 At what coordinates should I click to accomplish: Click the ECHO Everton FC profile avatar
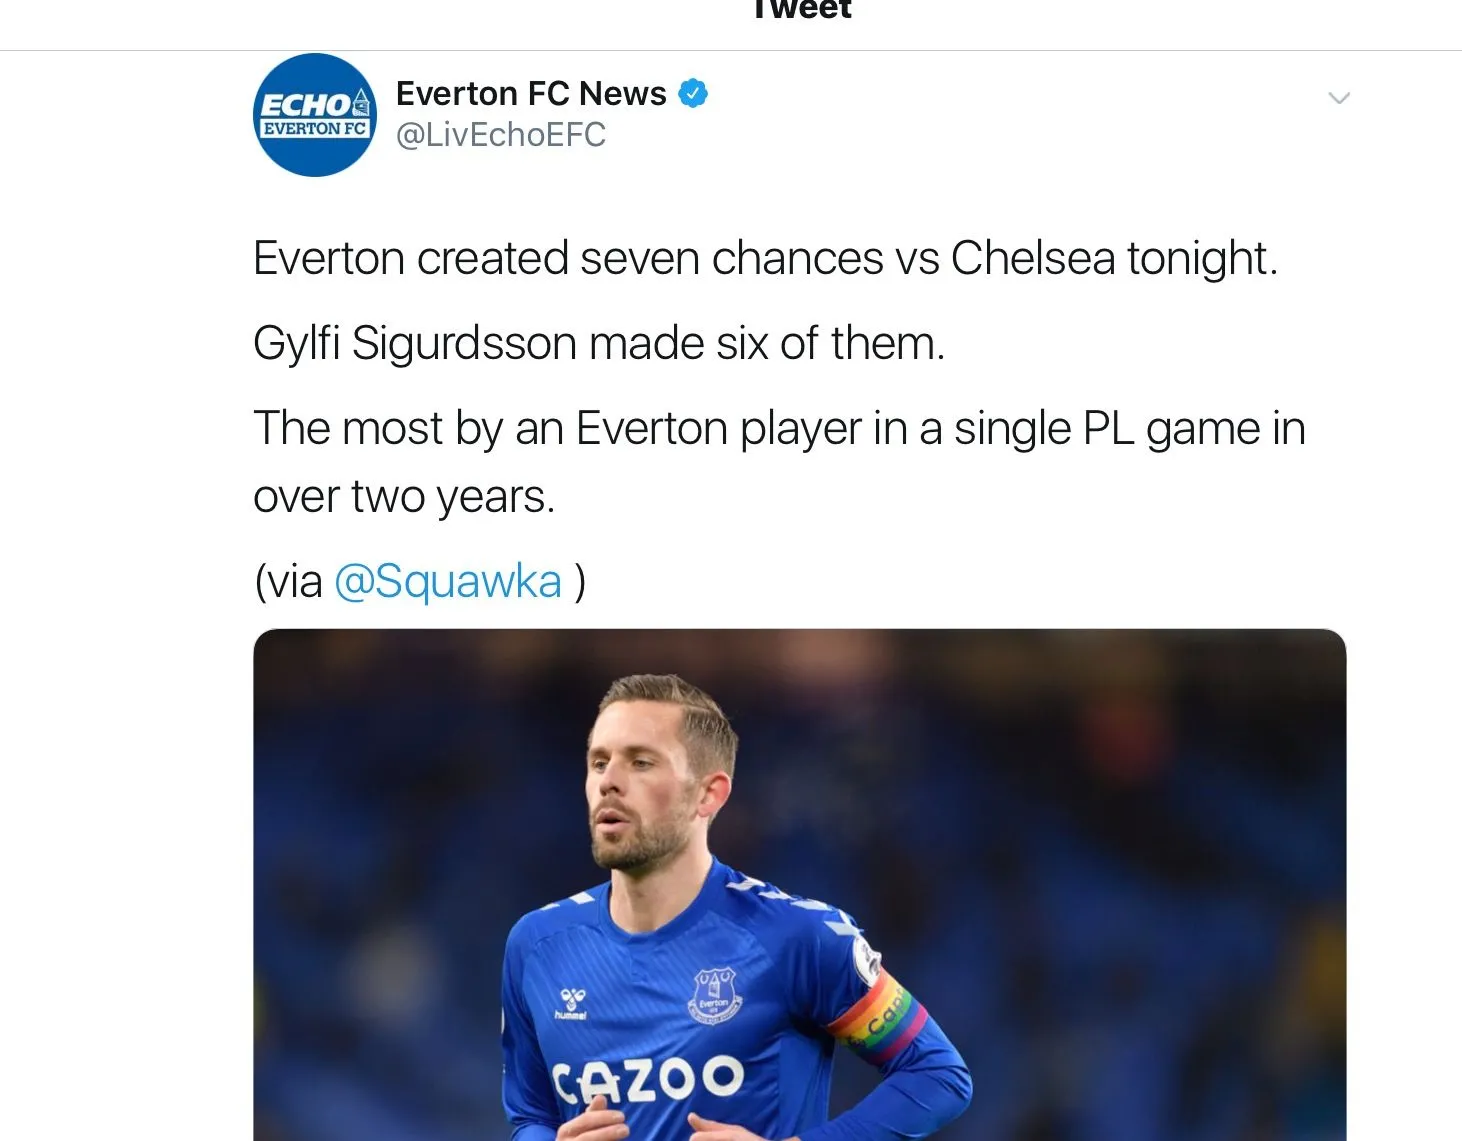click(x=315, y=115)
